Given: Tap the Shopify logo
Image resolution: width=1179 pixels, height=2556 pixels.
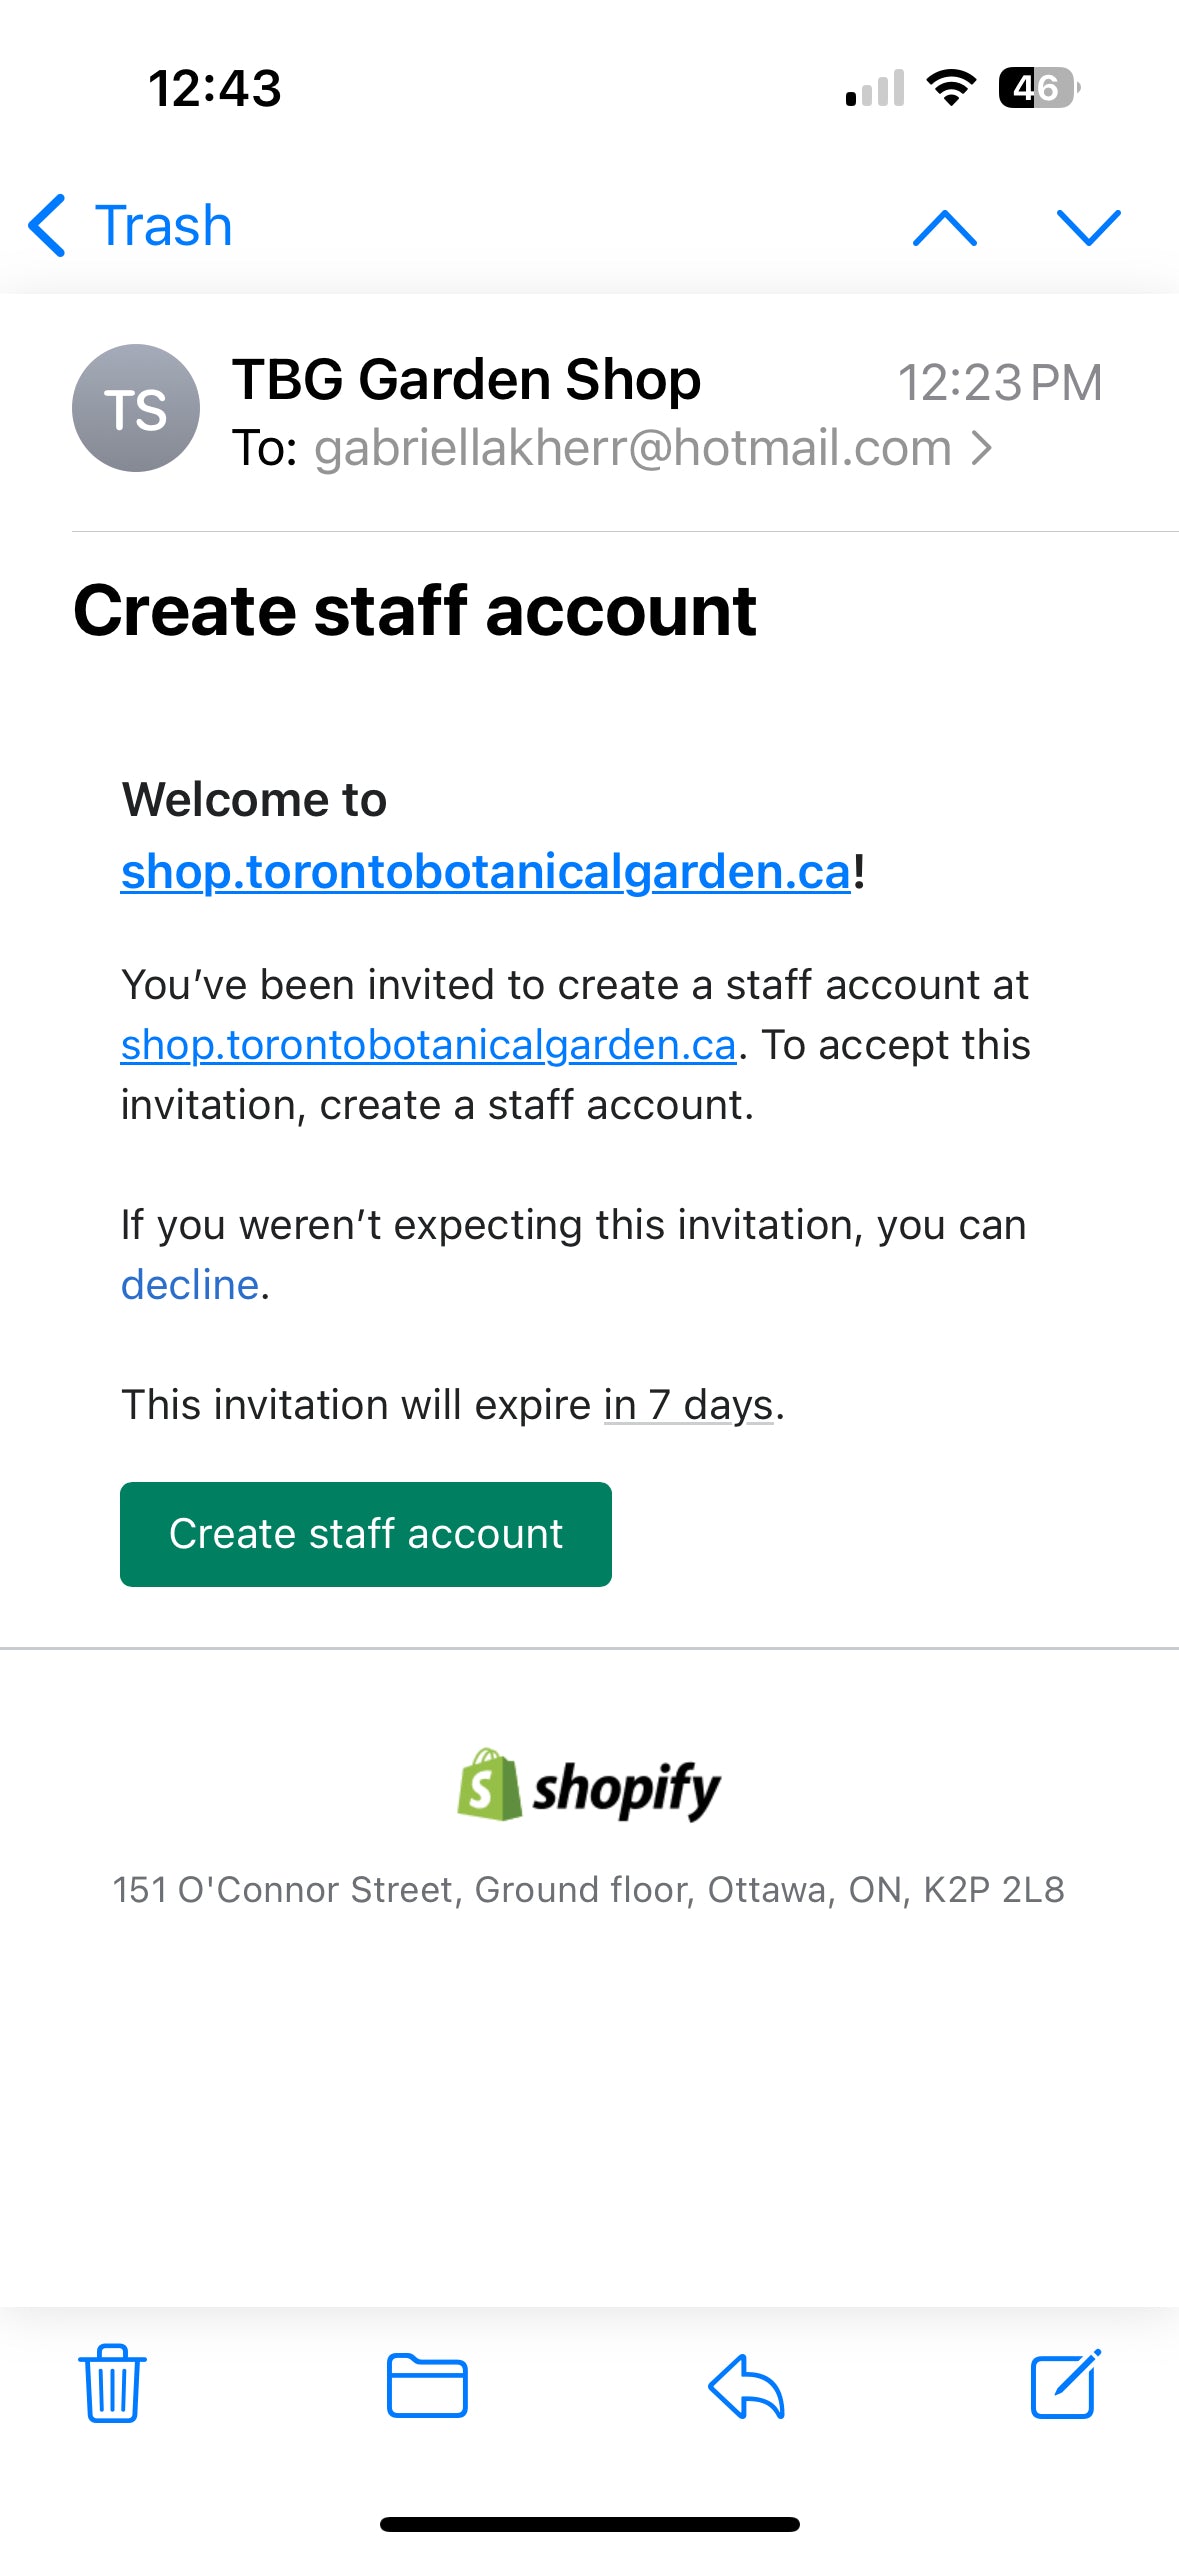Looking at the screenshot, I should point(589,1786).
